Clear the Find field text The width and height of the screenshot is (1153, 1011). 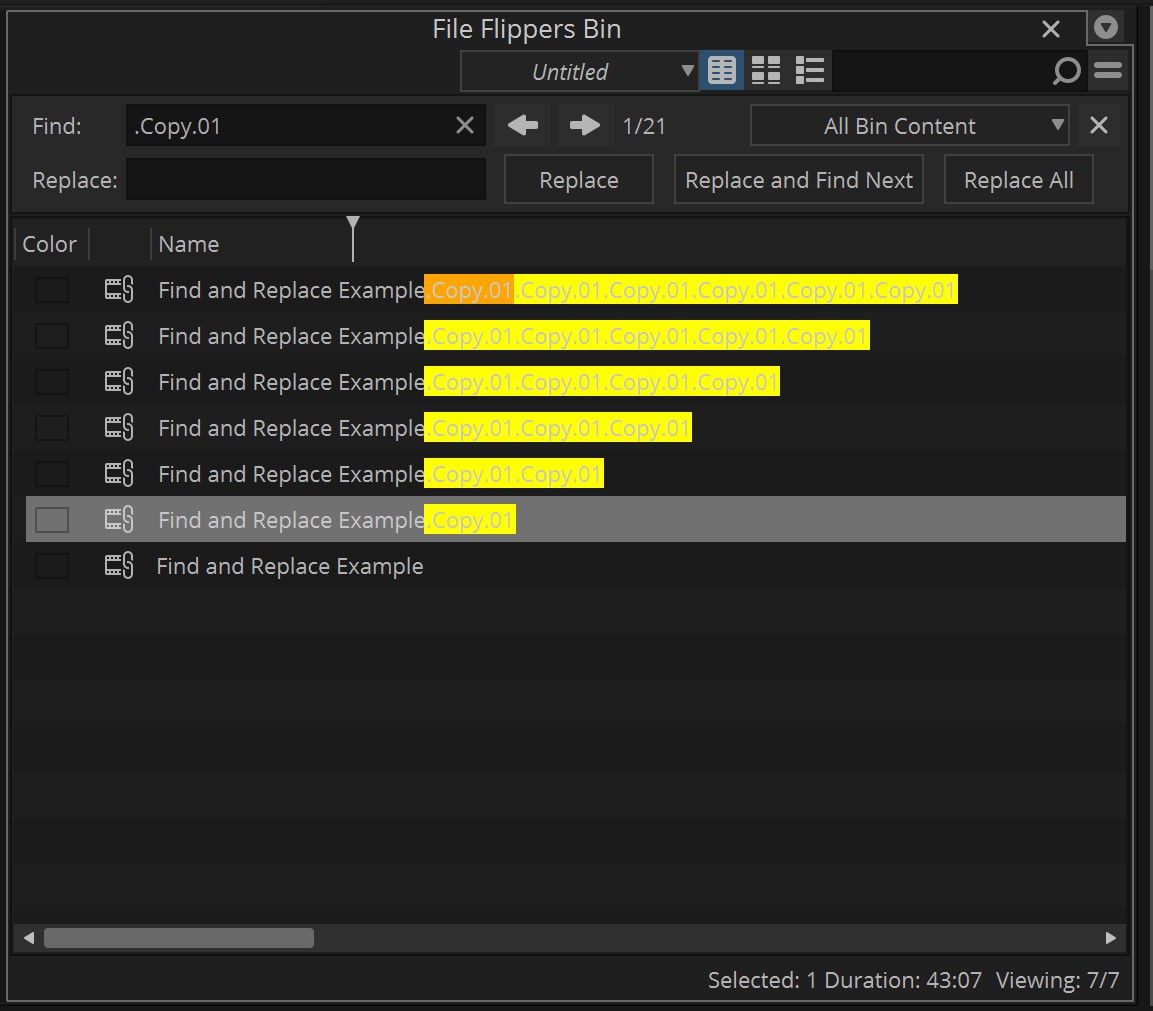point(465,126)
